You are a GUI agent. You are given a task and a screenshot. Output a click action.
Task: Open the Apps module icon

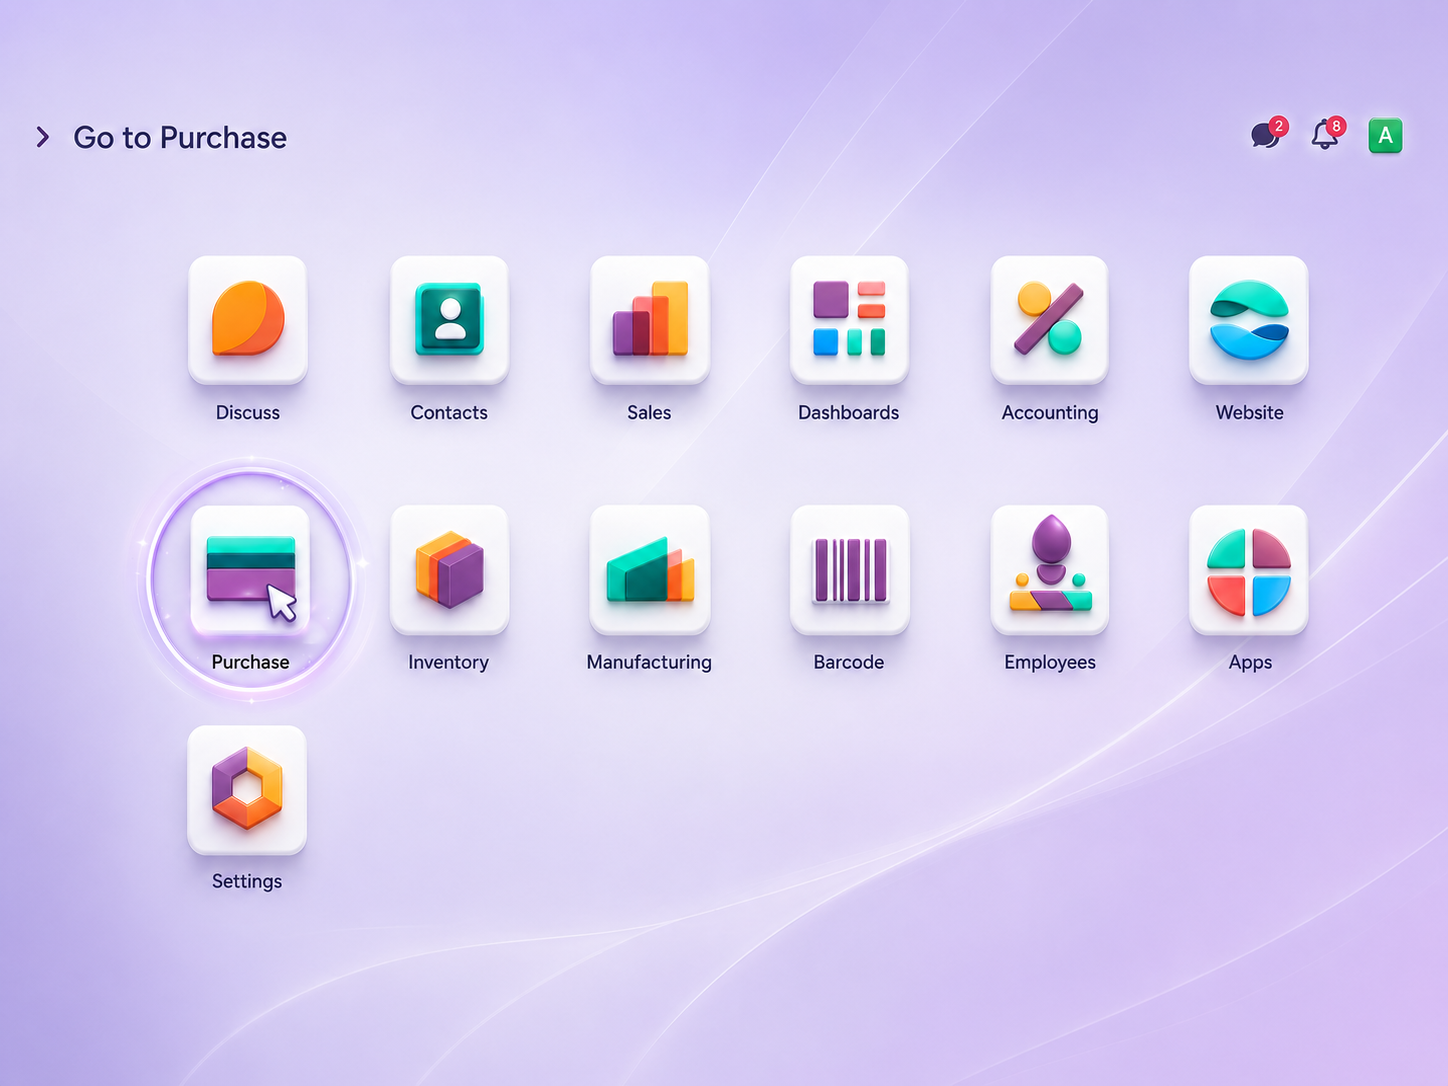1249,569
